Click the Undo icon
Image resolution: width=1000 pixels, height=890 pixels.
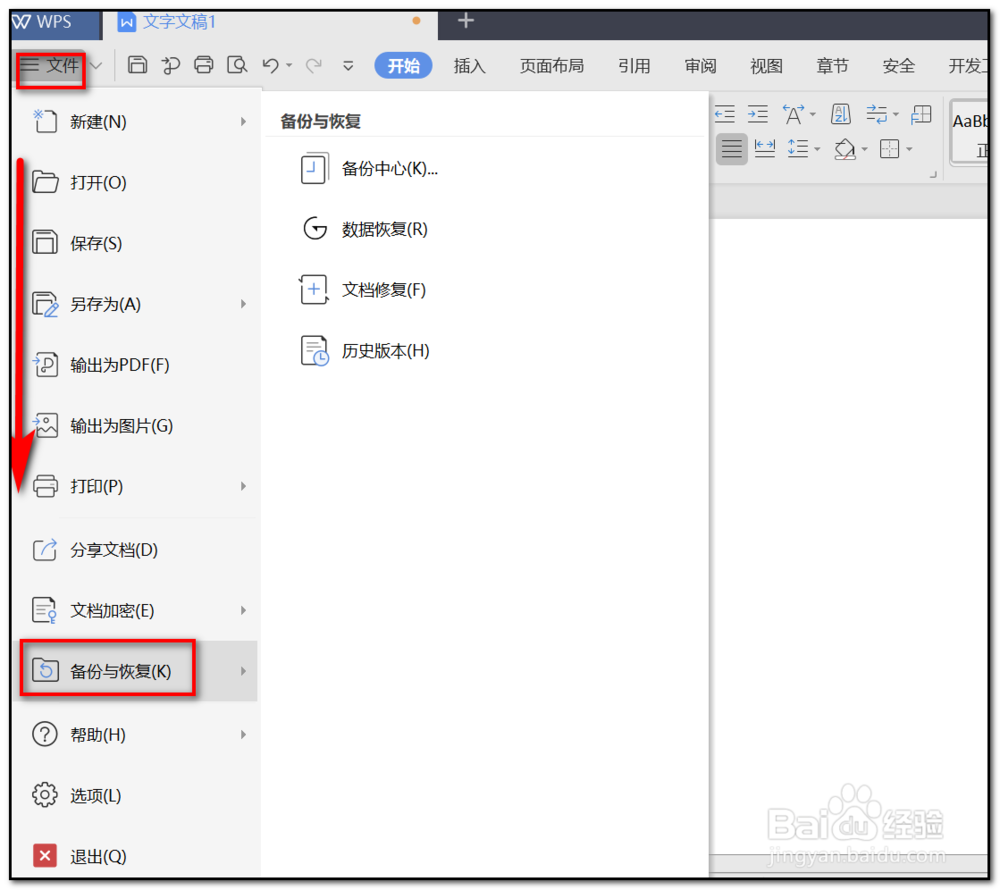click(269, 64)
